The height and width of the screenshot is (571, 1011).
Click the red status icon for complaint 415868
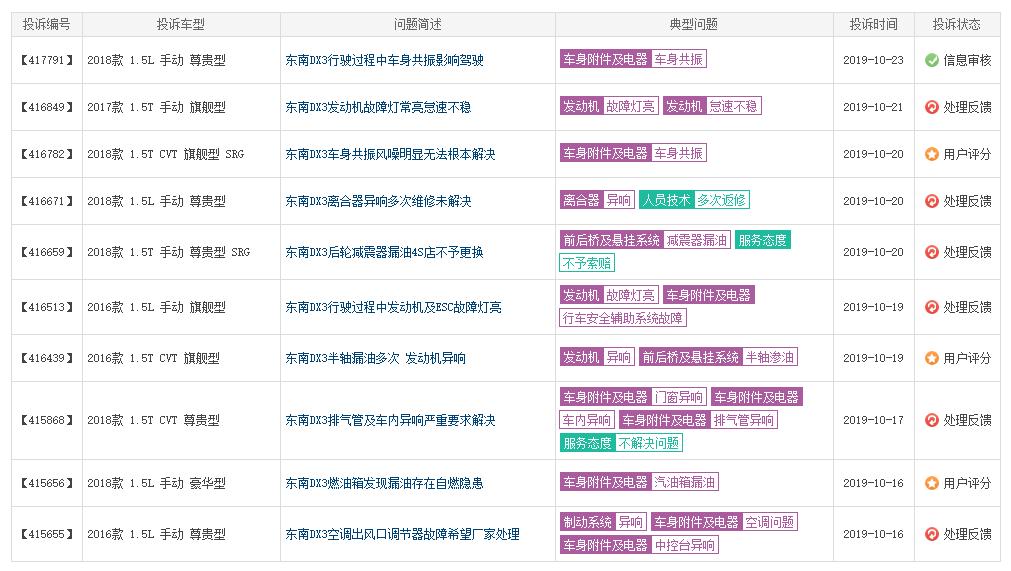click(x=932, y=420)
